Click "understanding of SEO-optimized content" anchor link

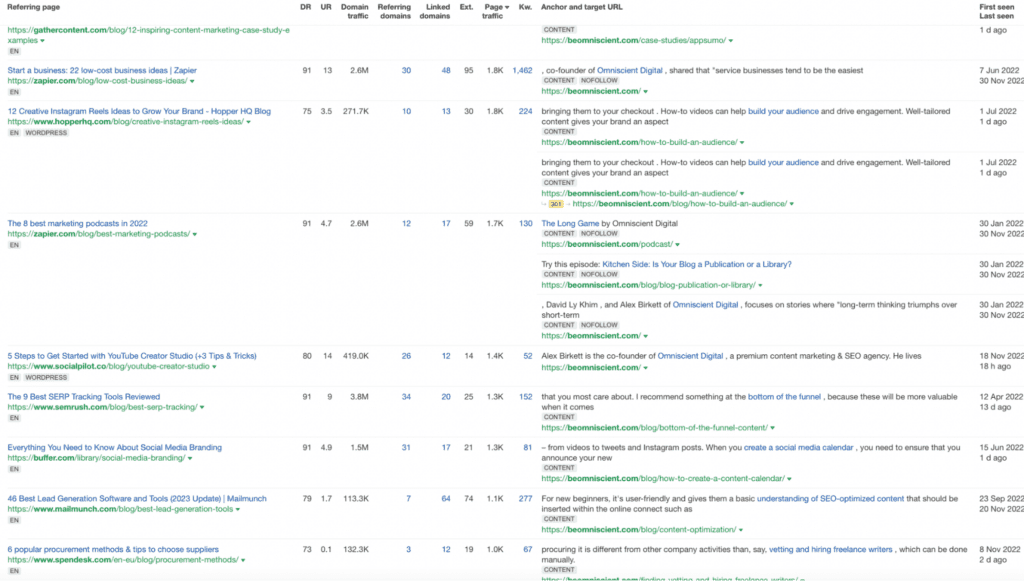click(831, 498)
